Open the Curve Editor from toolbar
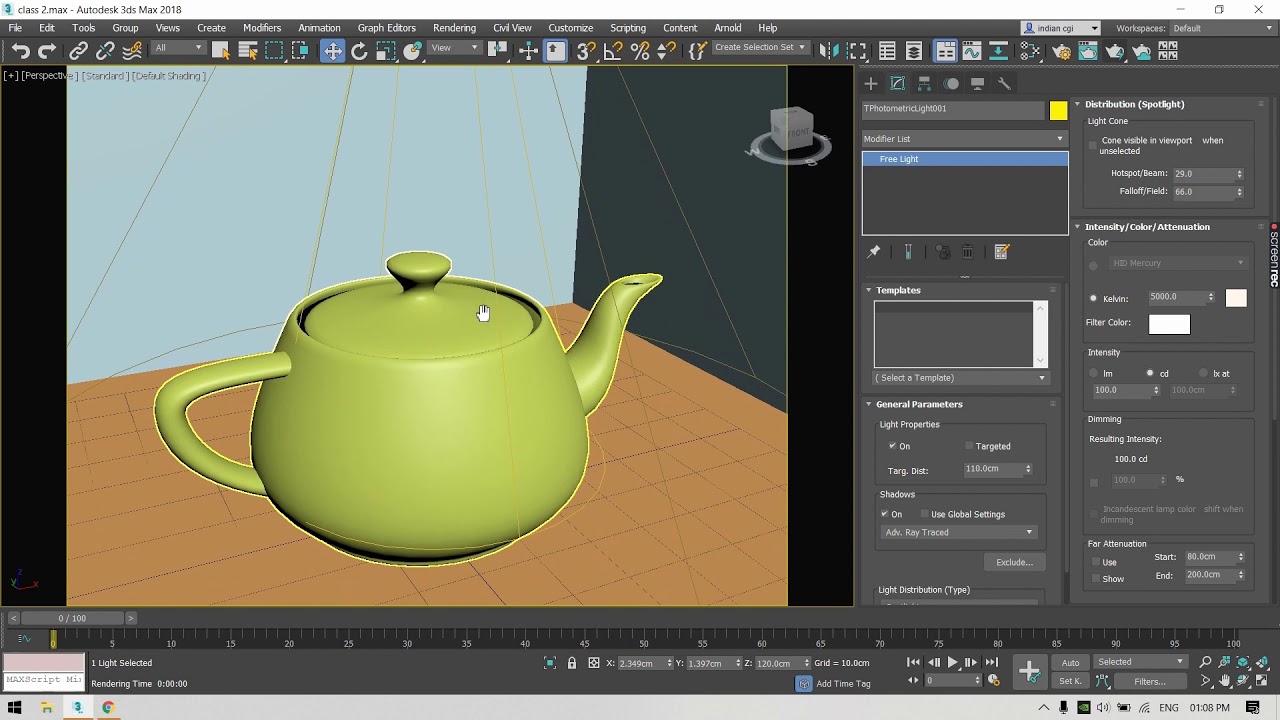This screenshot has width=1280, height=720. (972, 51)
